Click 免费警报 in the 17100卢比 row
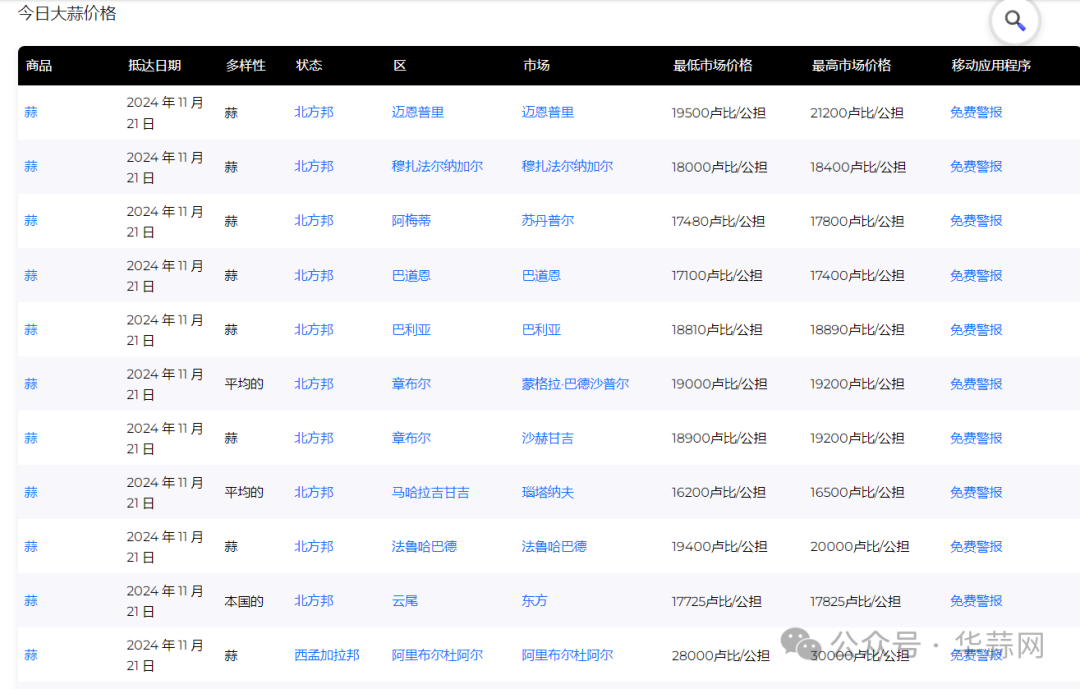Viewport: 1080px width, 689px height. pyautogui.click(x=976, y=276)
